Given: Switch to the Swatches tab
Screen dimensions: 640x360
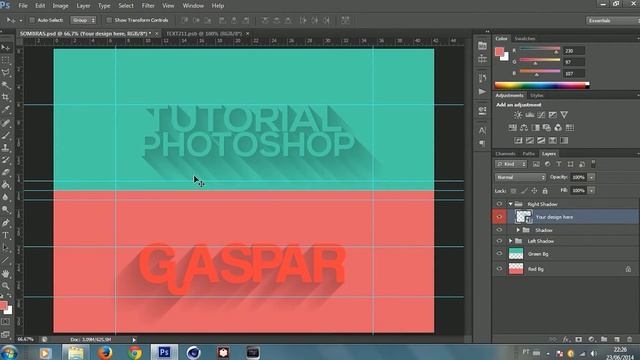Looking at the screenshot, I should 525,38.
